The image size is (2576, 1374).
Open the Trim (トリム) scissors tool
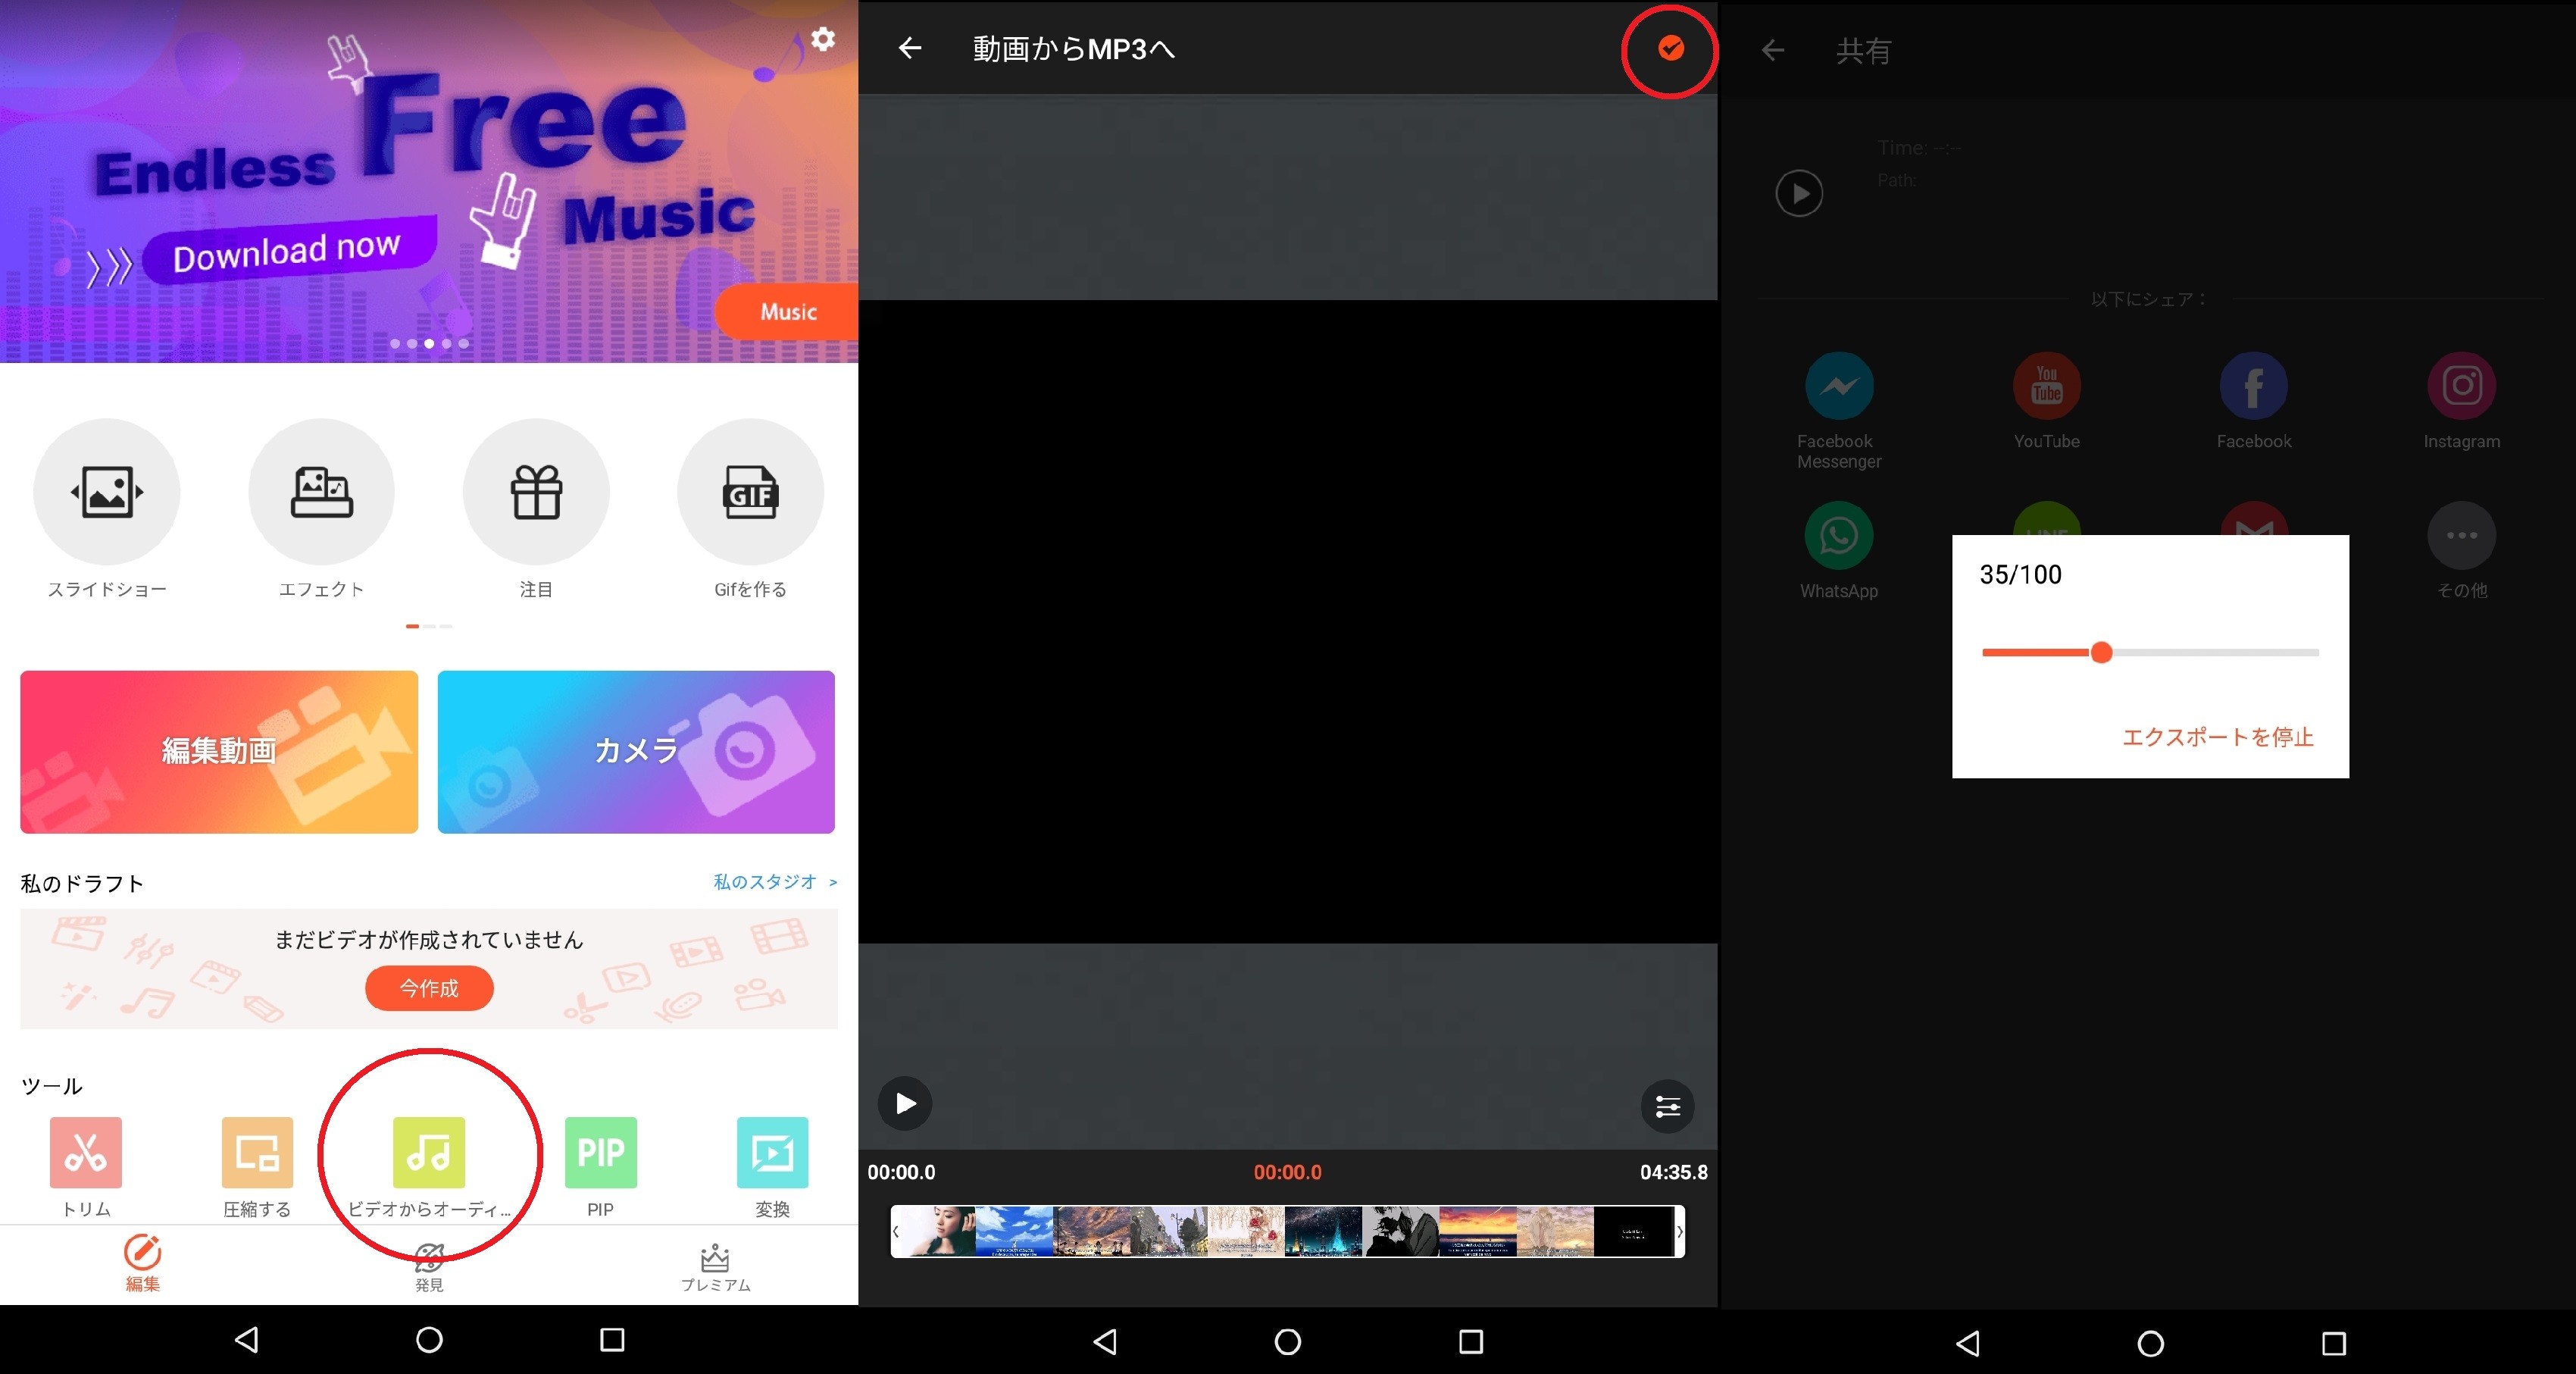86,1152
